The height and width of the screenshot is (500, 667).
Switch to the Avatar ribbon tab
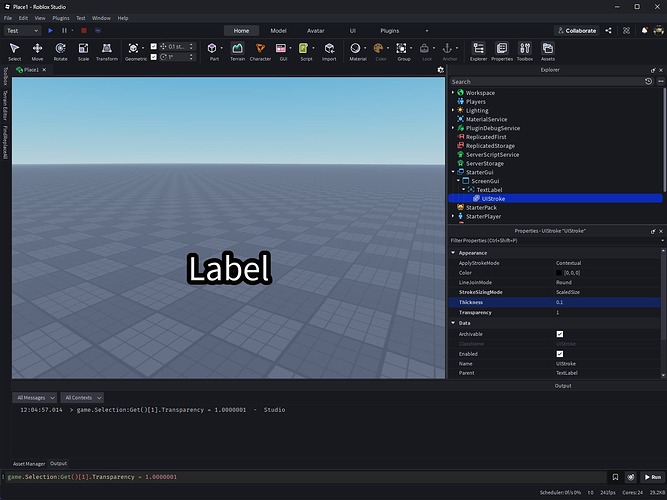(x=315, y=31)
